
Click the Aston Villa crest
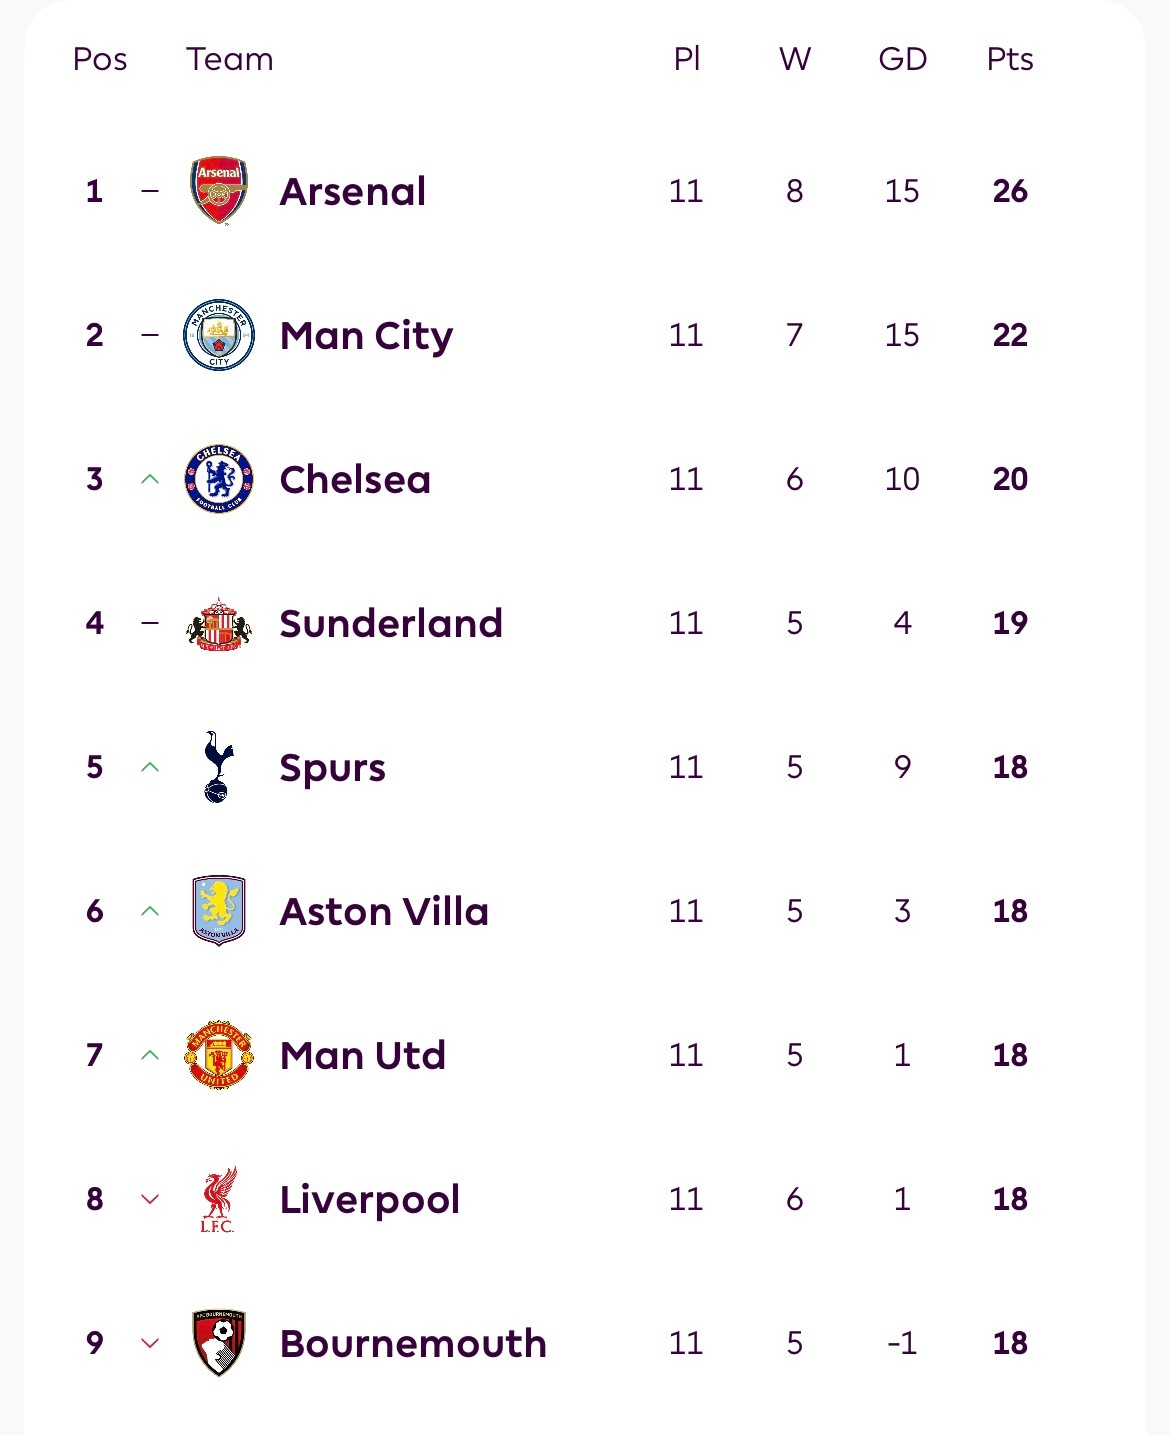tap(219, 911)
